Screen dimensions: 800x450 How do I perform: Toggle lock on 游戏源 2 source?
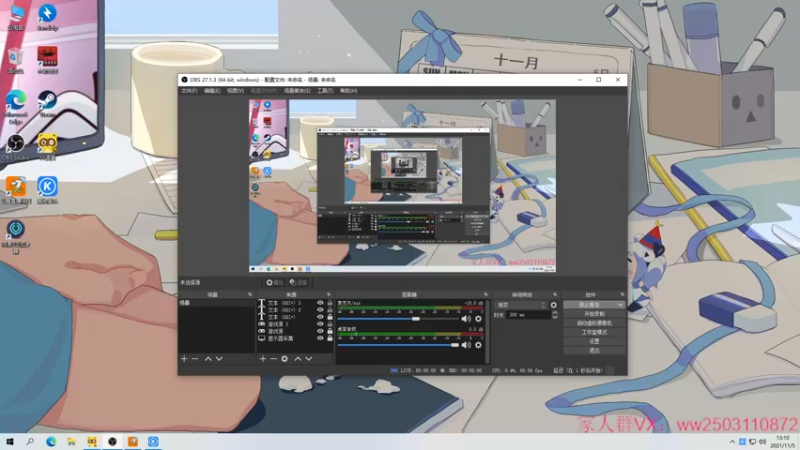(x=330, y=324)
